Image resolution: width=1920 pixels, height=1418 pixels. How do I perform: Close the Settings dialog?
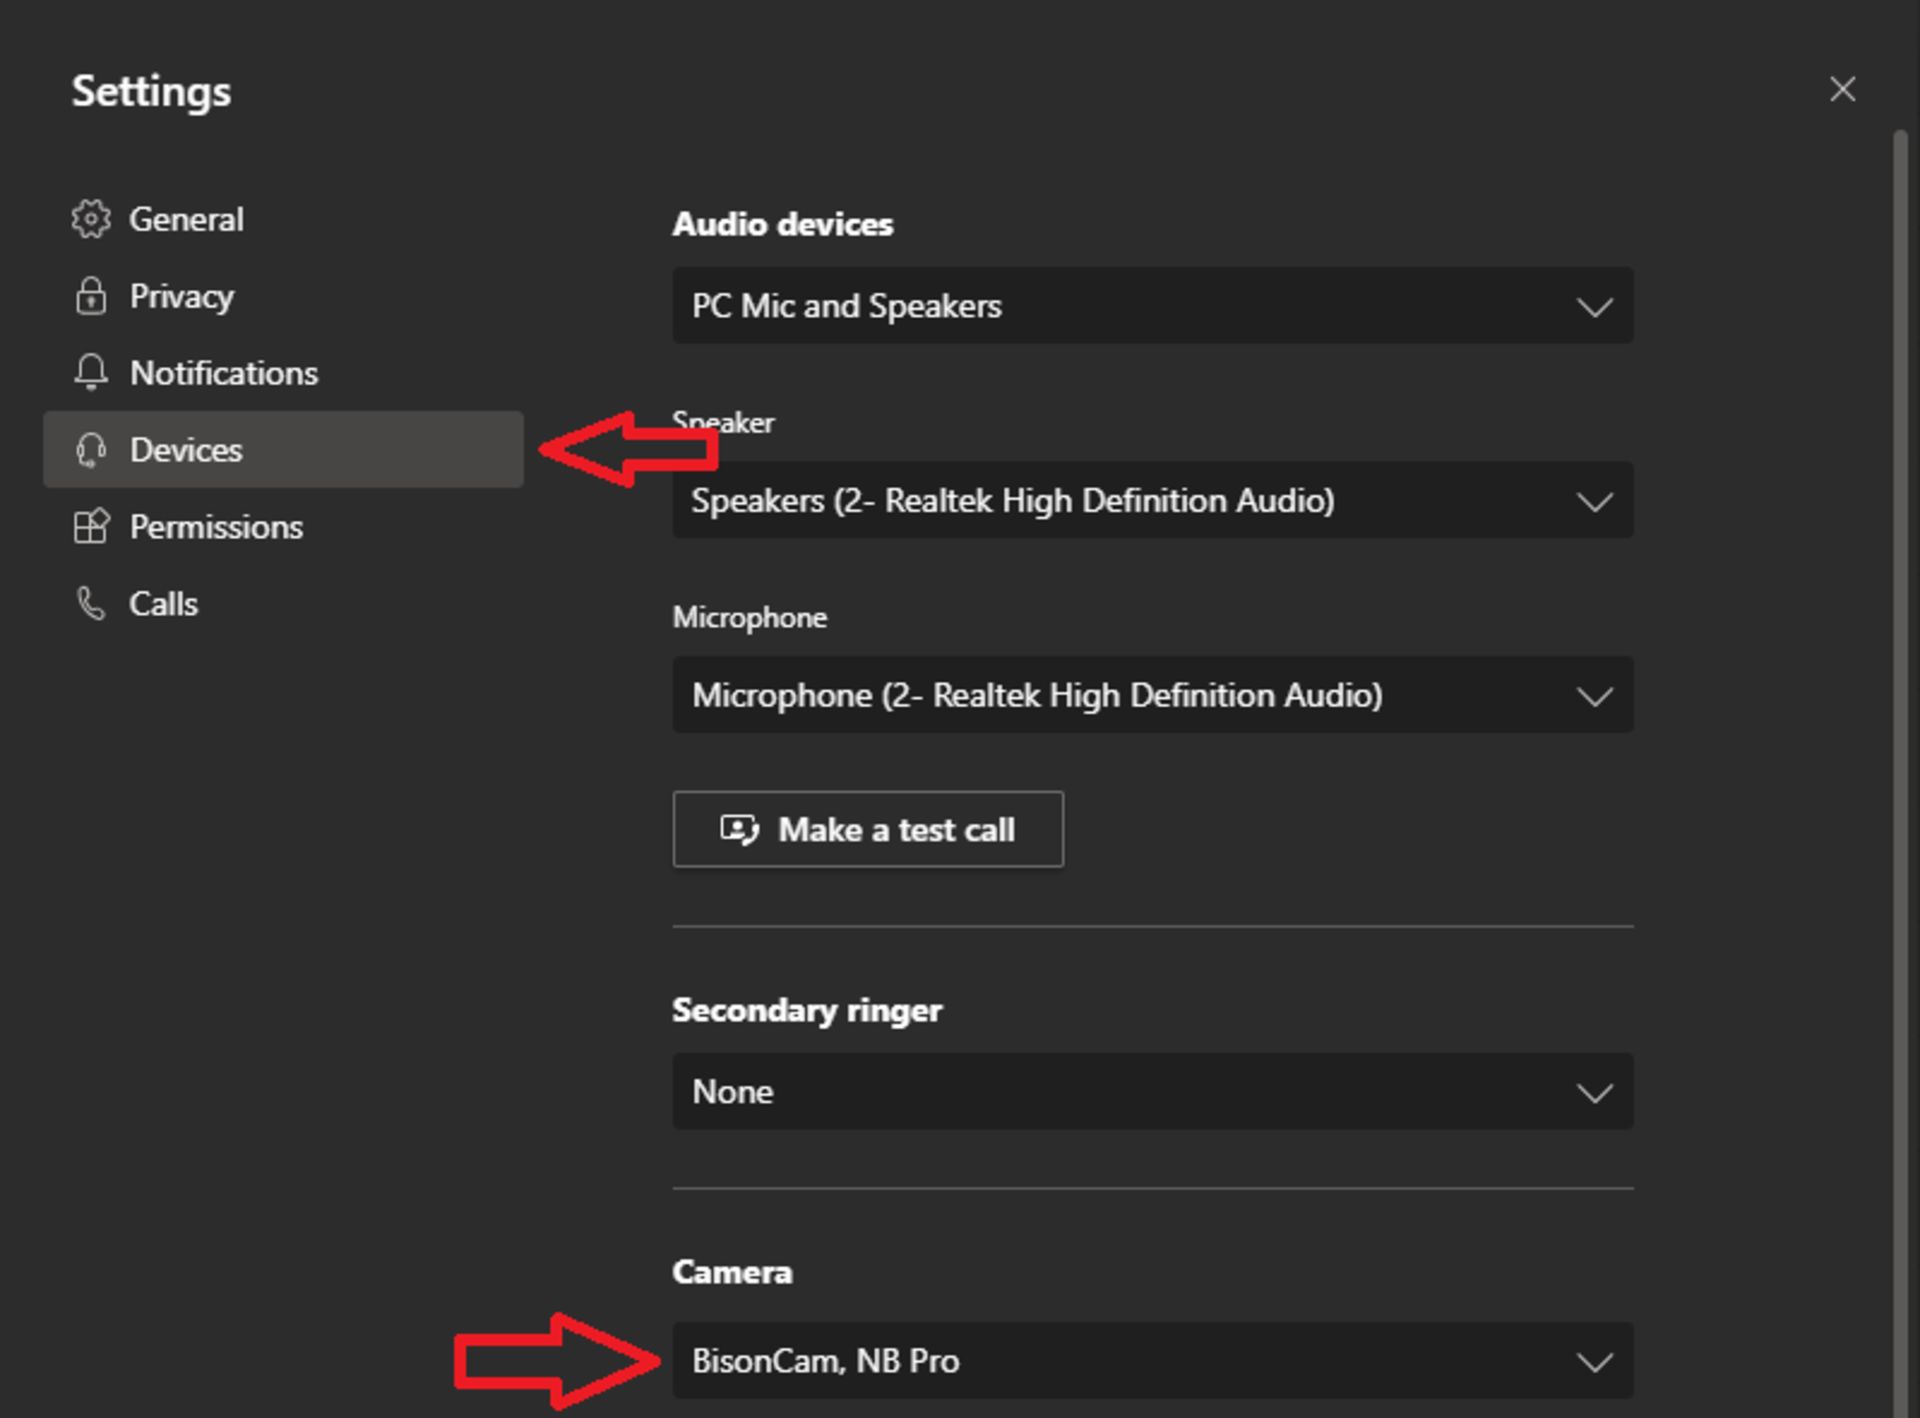[x=1842, y=90]
